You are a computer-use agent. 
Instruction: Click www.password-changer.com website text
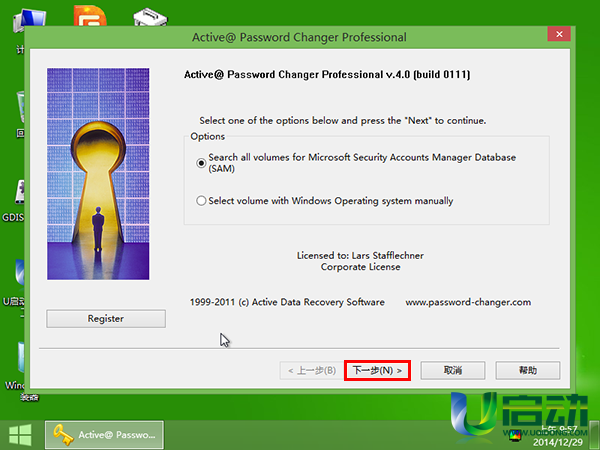pyautogui.click(x=468, y=302)
